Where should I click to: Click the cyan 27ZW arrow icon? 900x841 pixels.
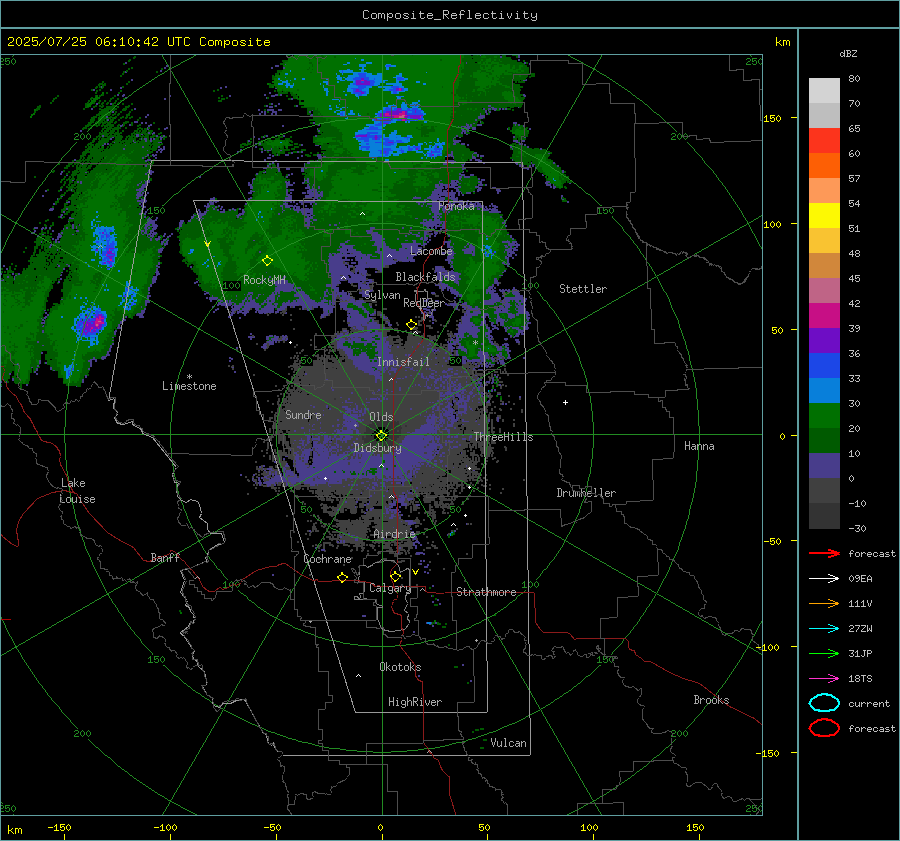click(824, 629)
